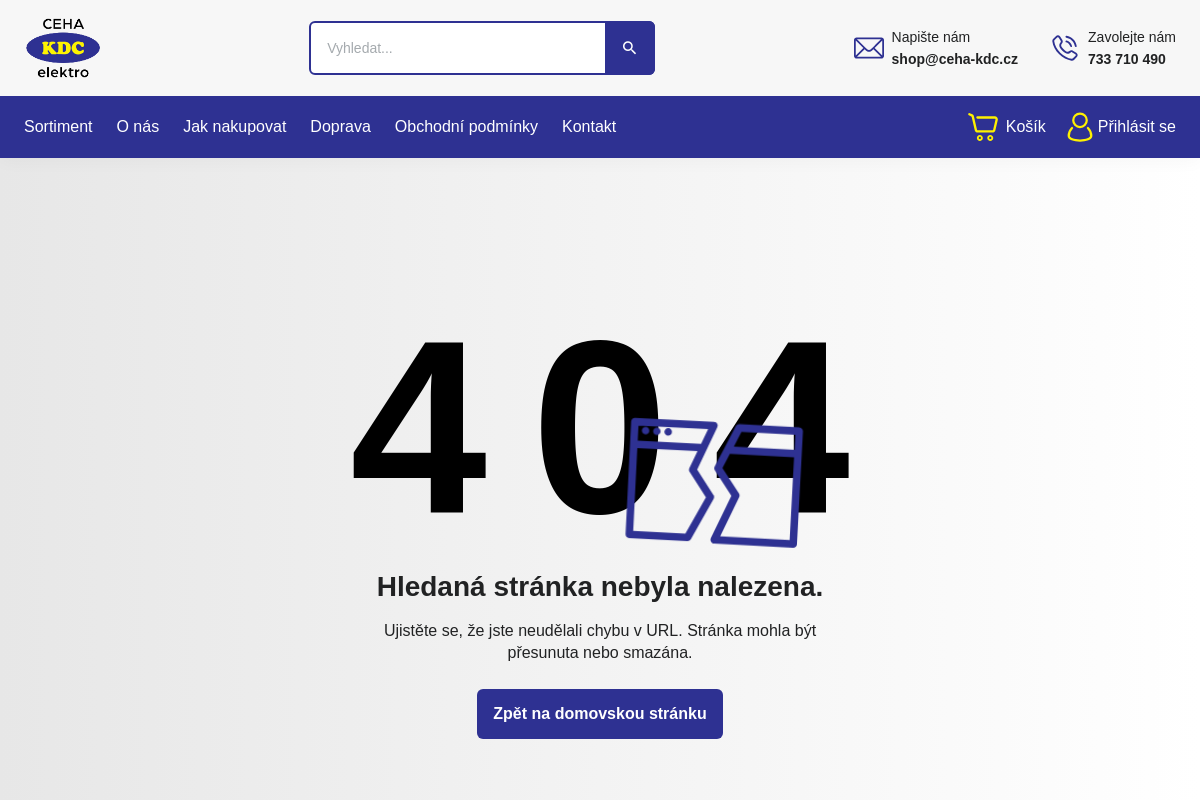Click the Košík cart label

tap(1025, 126)
